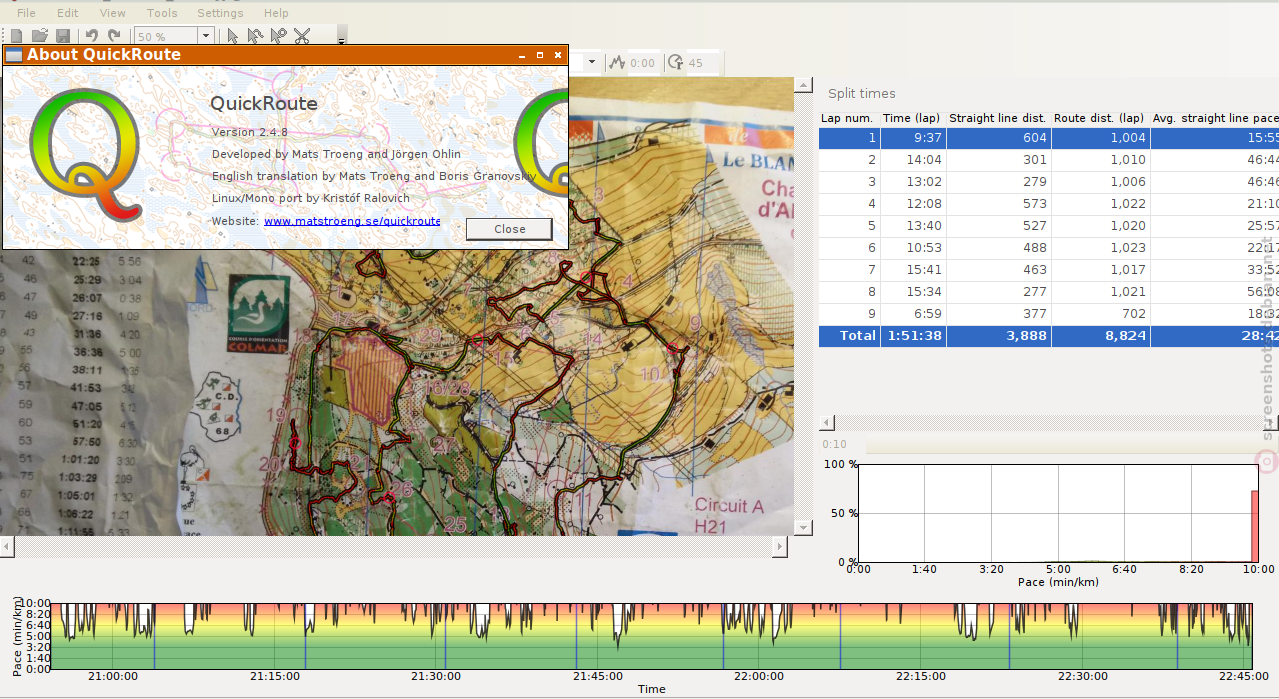Image resolution: width=1279 pixels, height=699 pixels.
Task: Click the Split times panel heading
Action: point(862,94)
